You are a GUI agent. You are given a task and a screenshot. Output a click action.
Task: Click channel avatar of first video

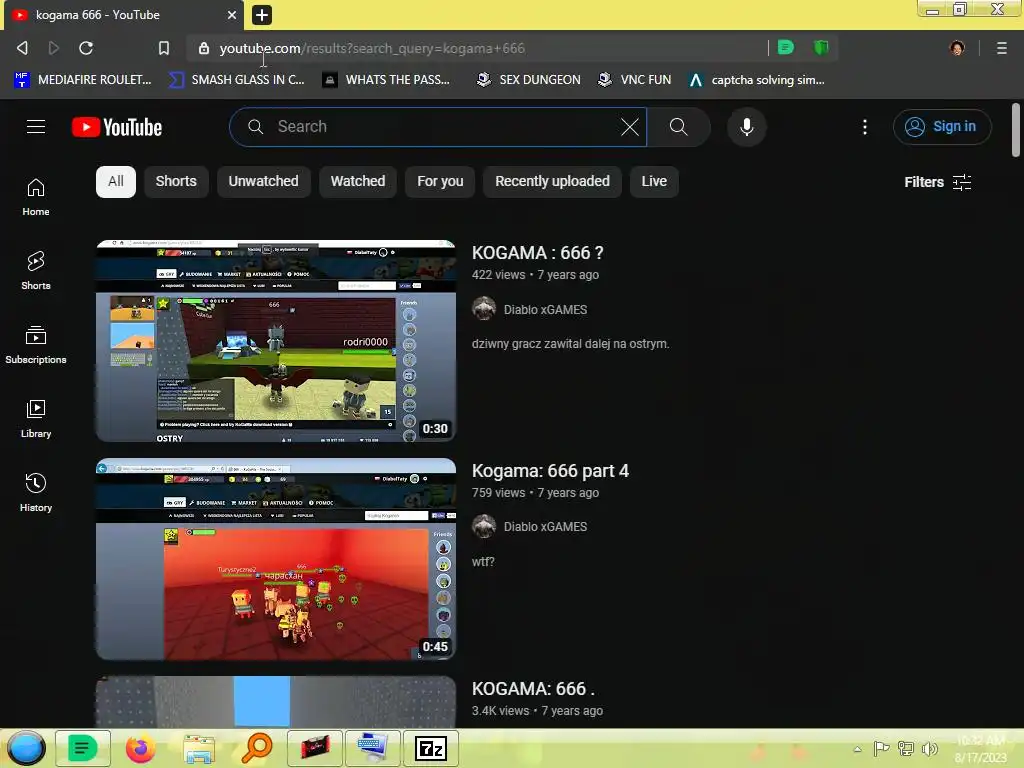point(484,309)
